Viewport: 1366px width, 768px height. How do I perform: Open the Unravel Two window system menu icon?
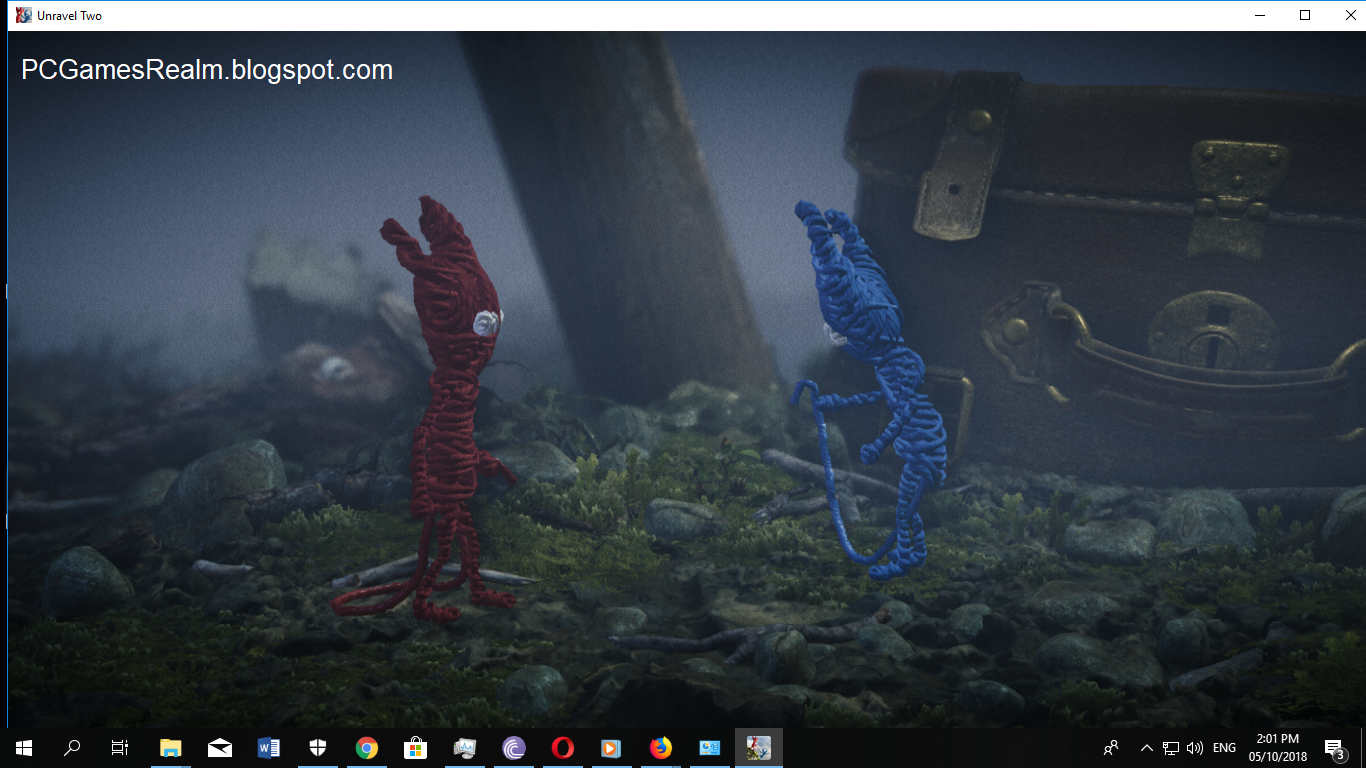click(x=24, y=15)
